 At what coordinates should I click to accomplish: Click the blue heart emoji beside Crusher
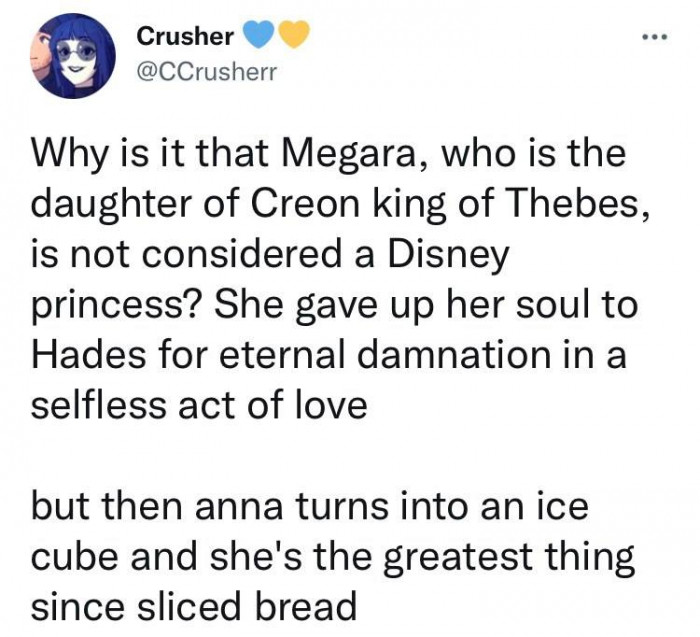(258, 34)
